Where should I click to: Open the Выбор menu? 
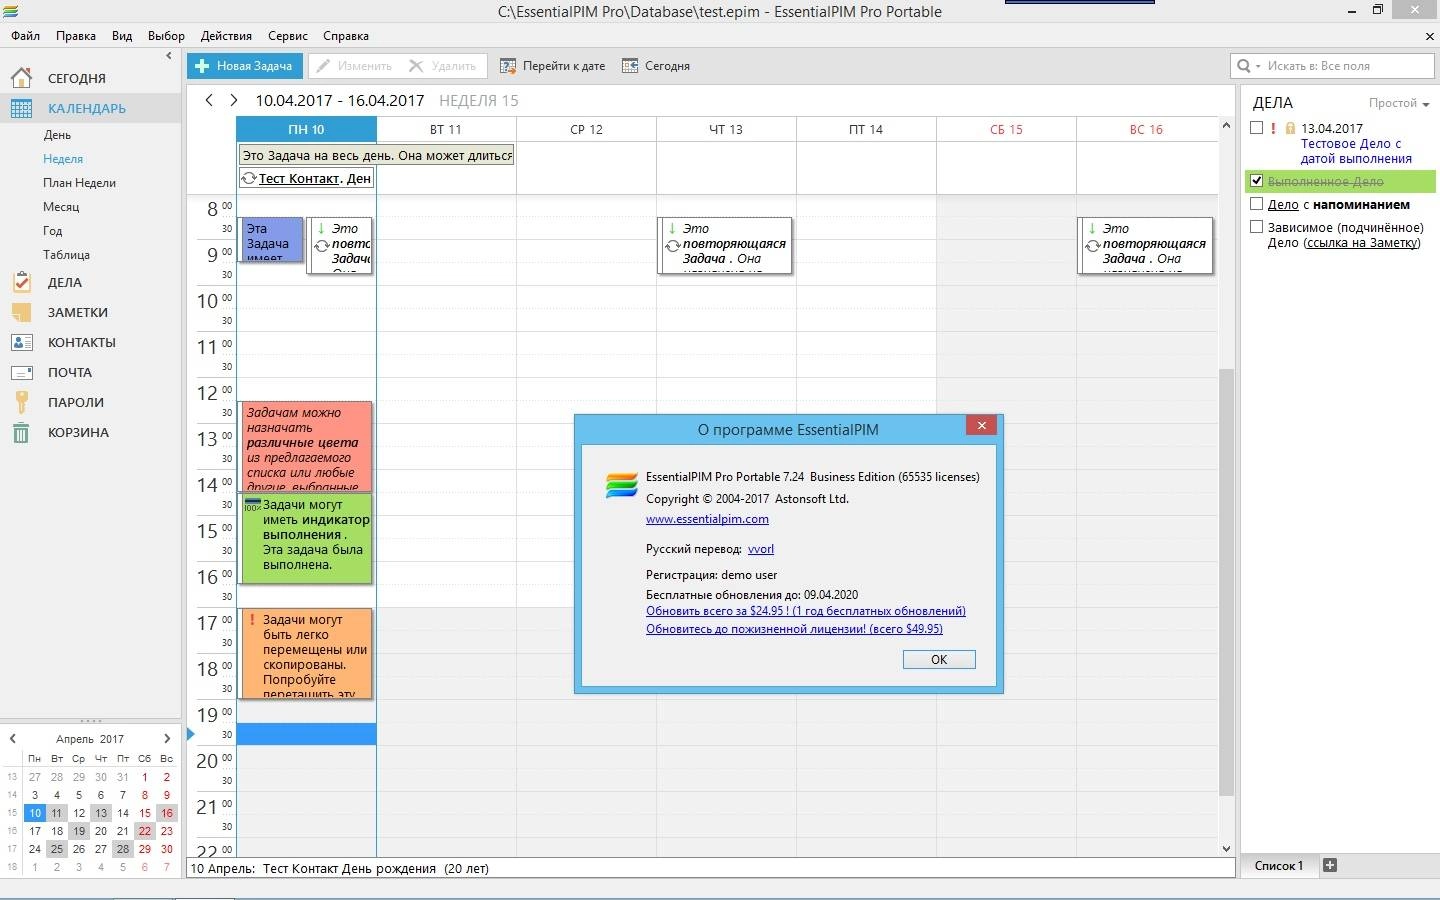point(166,36)
